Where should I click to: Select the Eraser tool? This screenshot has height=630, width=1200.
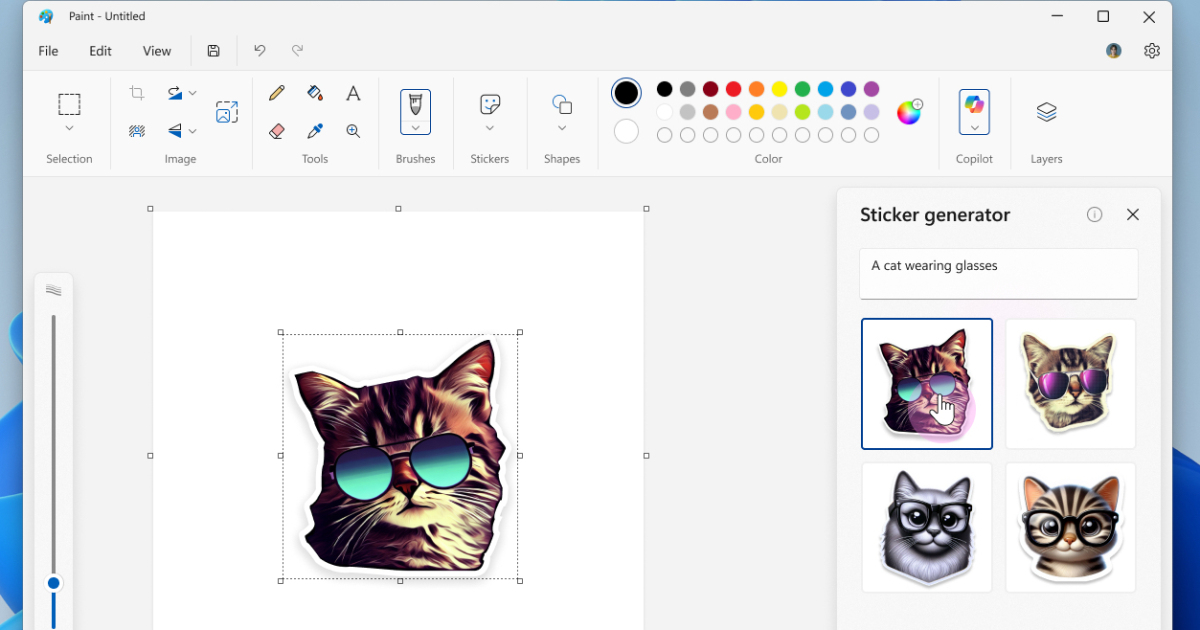coord(277,131)
